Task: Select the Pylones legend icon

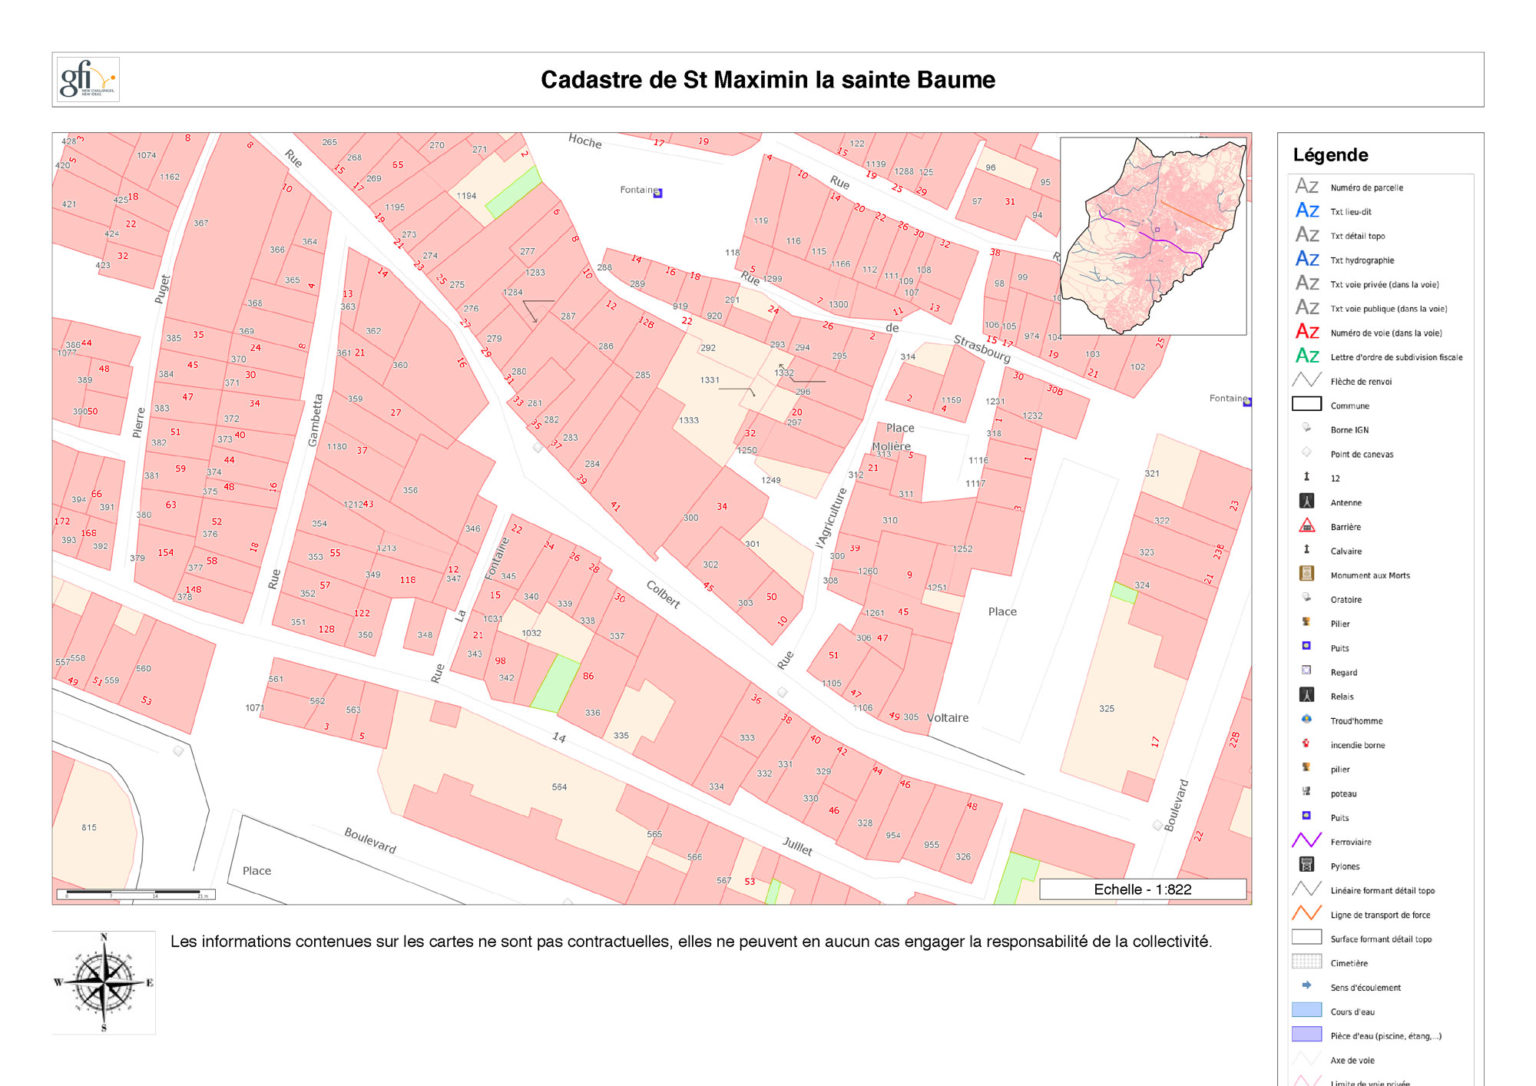Action: point(1306,865)
